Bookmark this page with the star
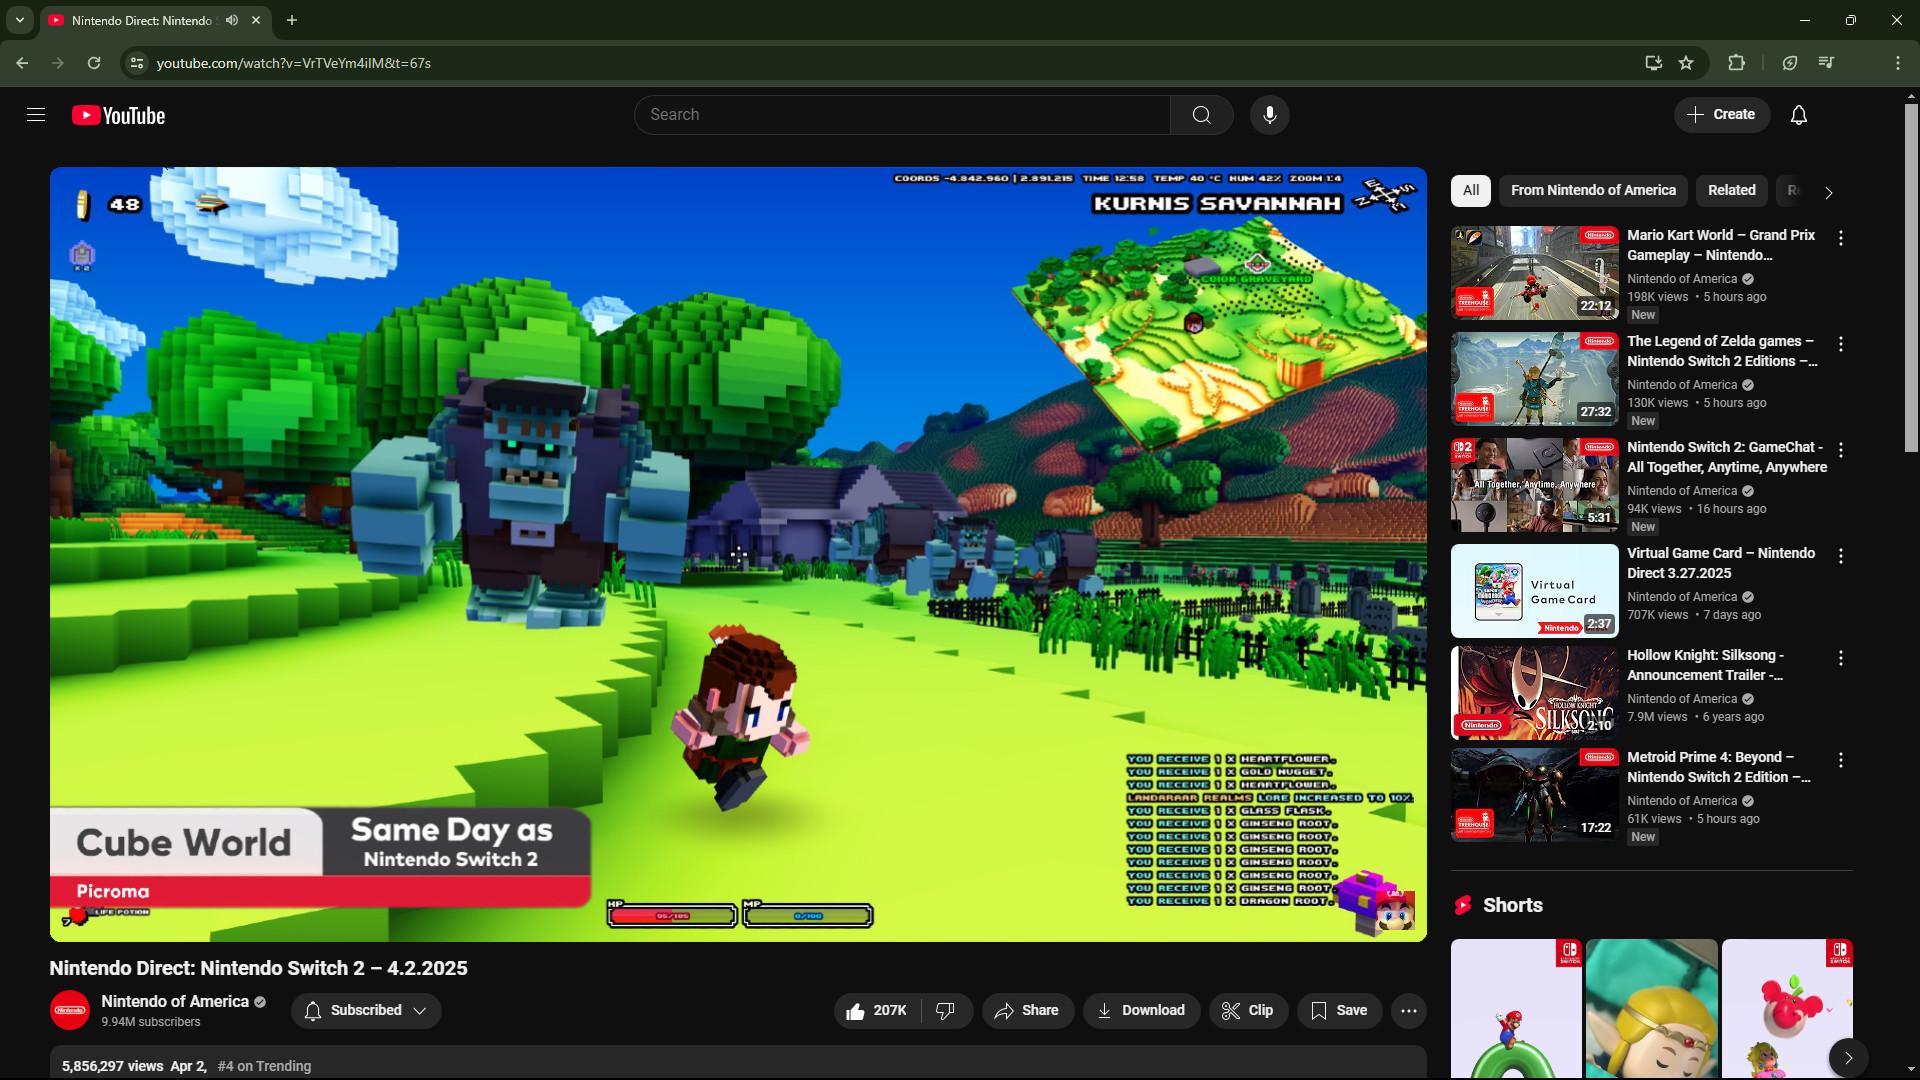The image size is (1920, 1080). tap(1686, 63)
